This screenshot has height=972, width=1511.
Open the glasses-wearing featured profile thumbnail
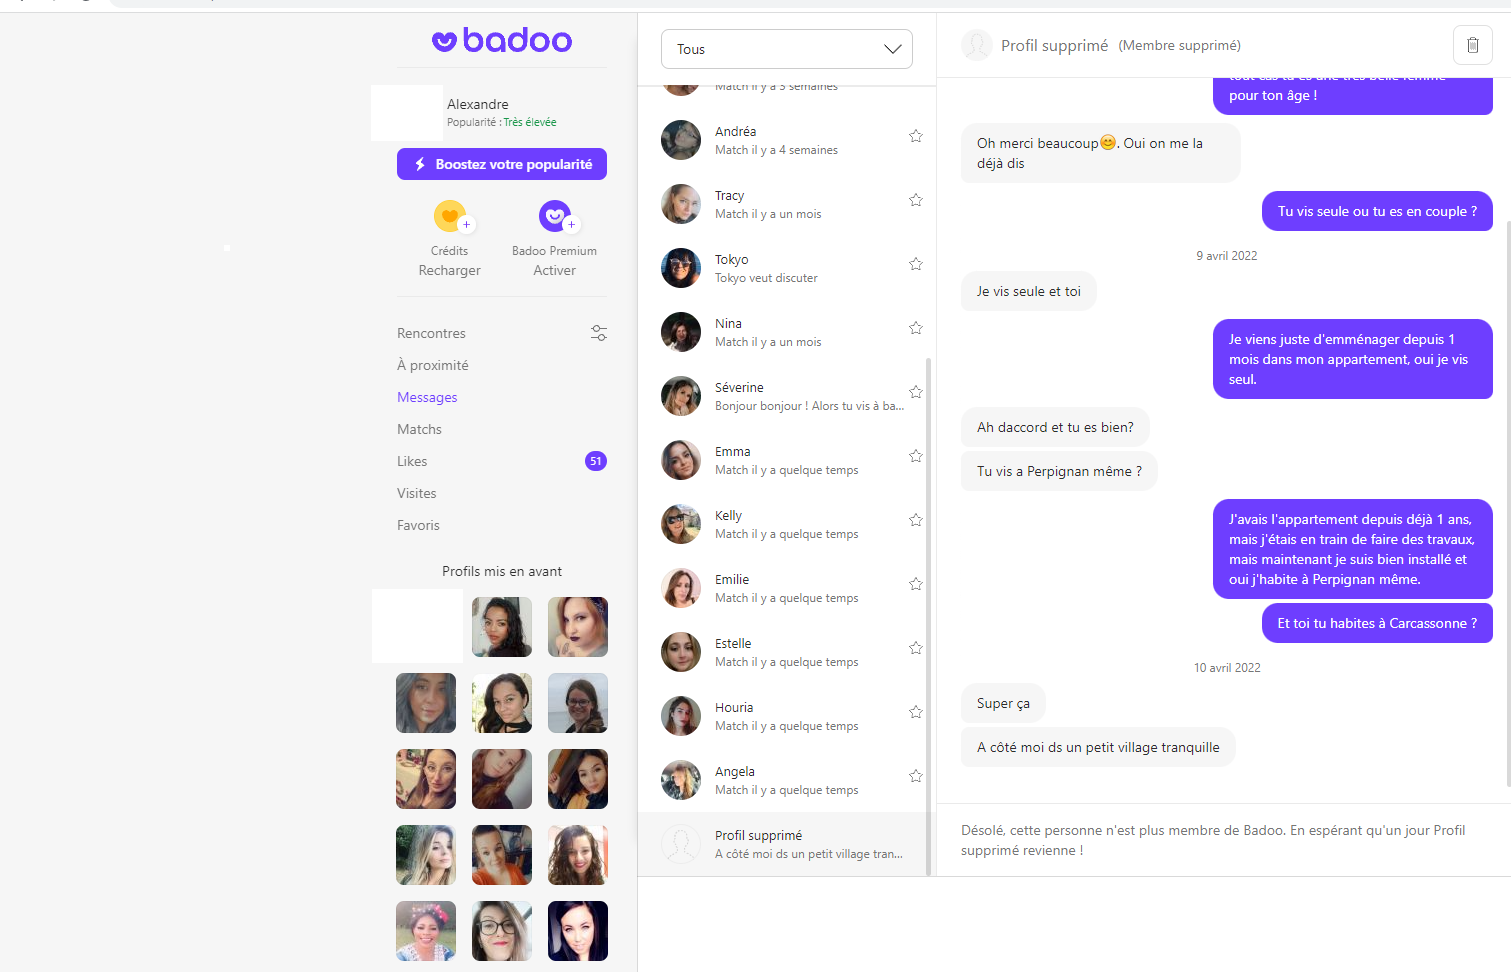click(502, 931)
